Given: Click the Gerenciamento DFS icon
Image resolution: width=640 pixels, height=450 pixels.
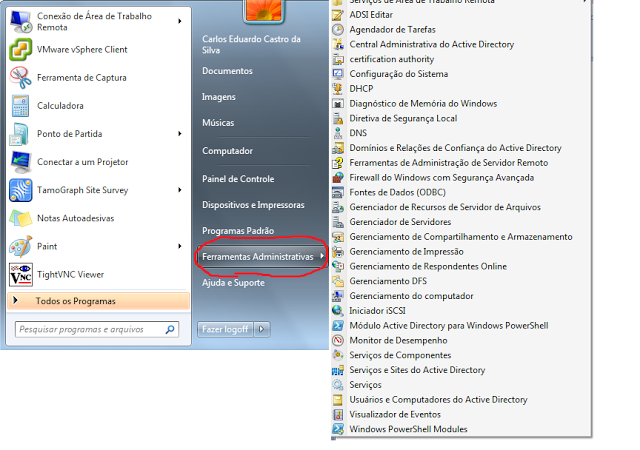Looking at the screenshot, I should click(338, 281).
